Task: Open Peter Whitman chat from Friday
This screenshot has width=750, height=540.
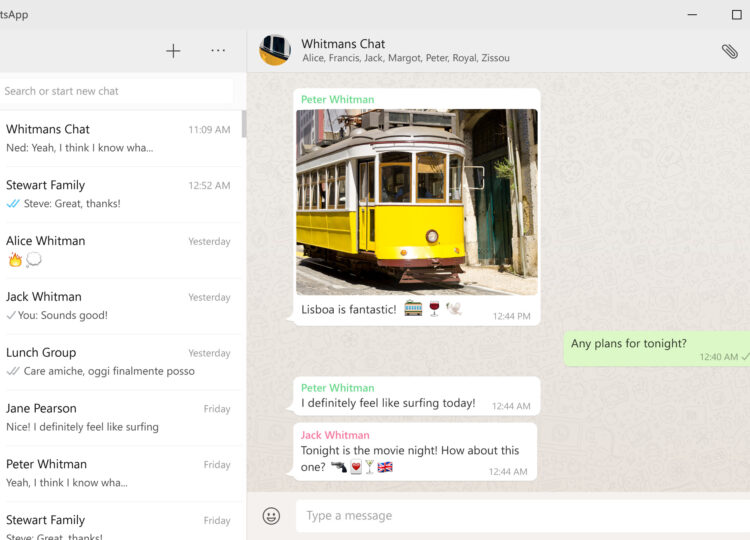Action: click(118, 474)
